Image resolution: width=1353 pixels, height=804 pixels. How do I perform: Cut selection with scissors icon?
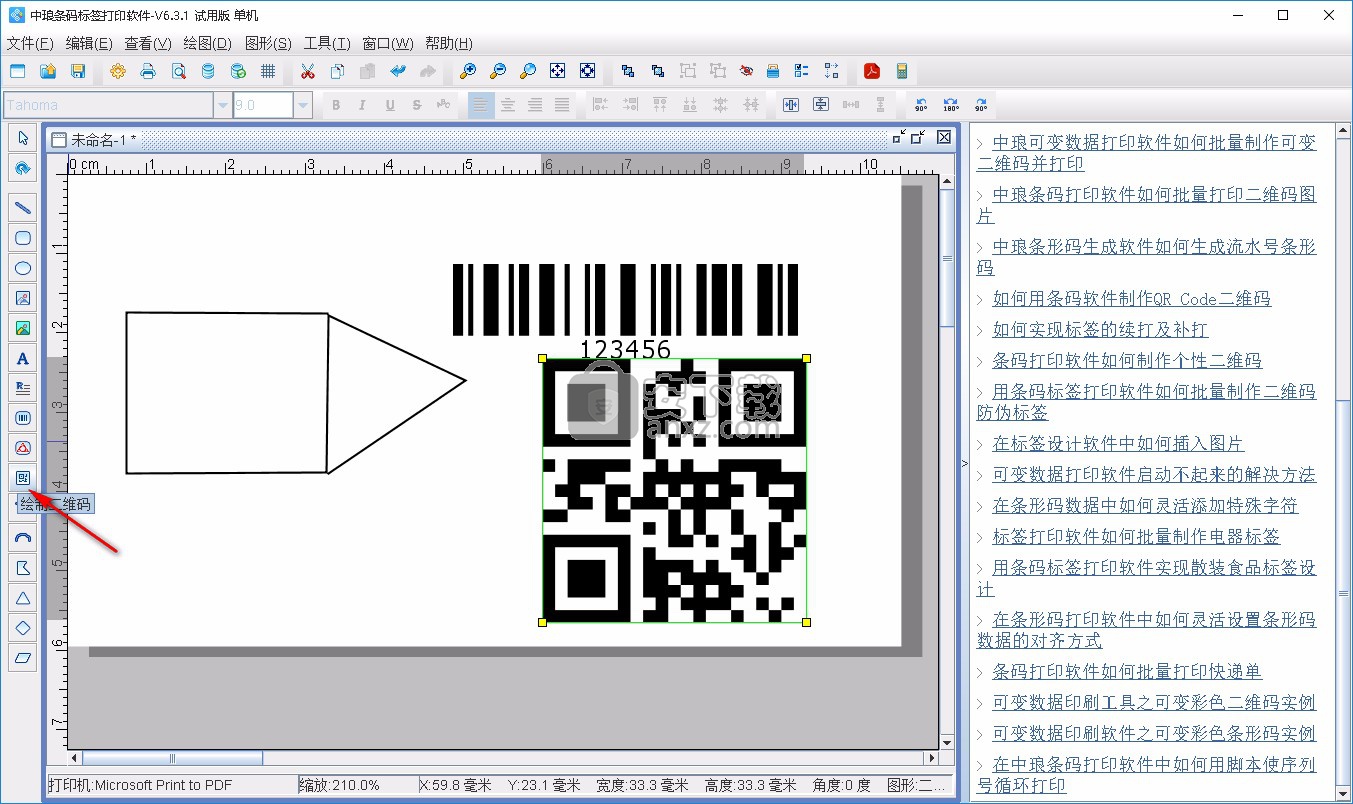click(x=308, y=71)
